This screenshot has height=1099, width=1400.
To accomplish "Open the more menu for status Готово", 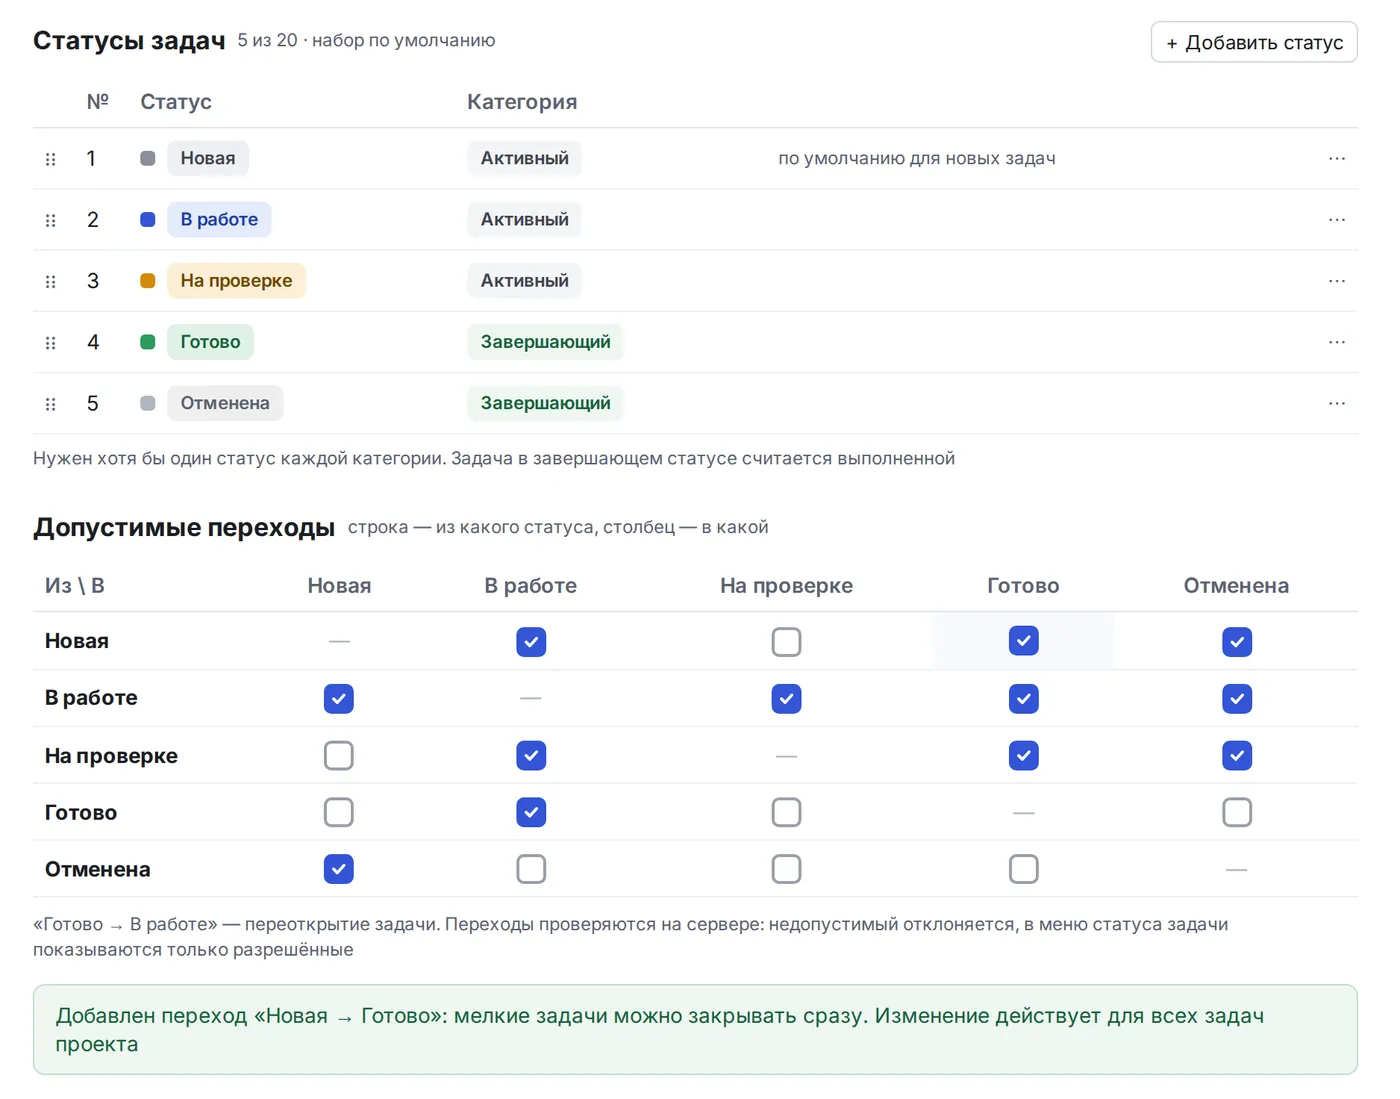I will 1337,342.
